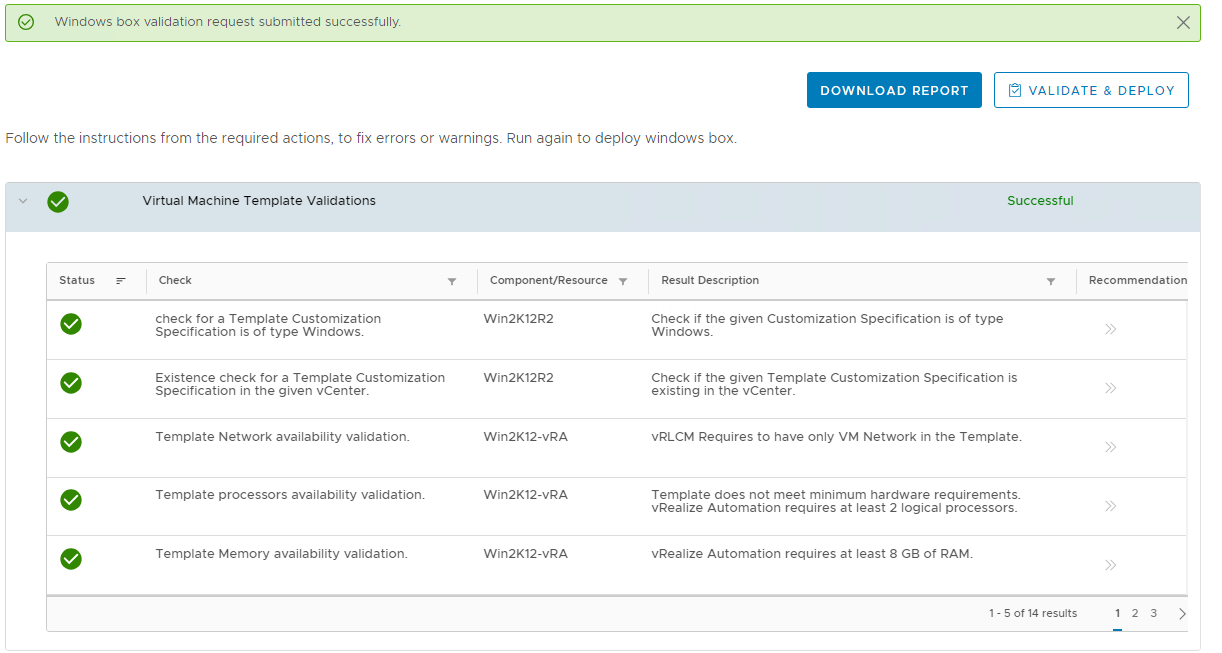Expand recommendation for Template Memory availability validation
Image resolution: width=1222 pixels, height=653 pixels.
click(x=1110, y=565)
